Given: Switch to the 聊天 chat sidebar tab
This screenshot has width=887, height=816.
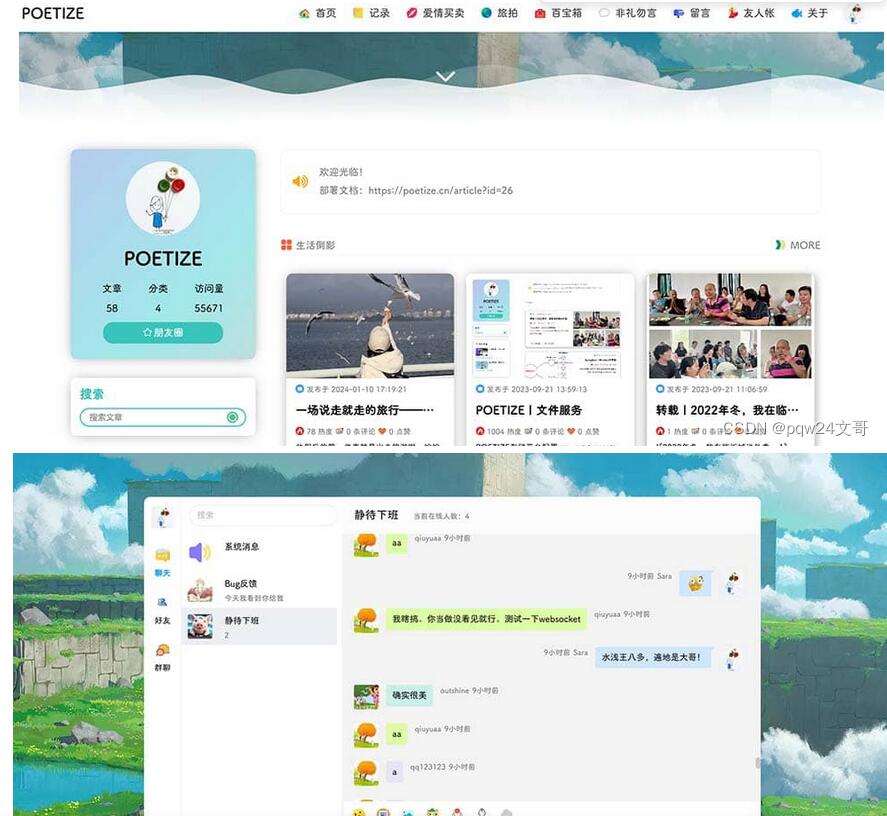Looking at the screenshot, I should (x=162, y=561).
